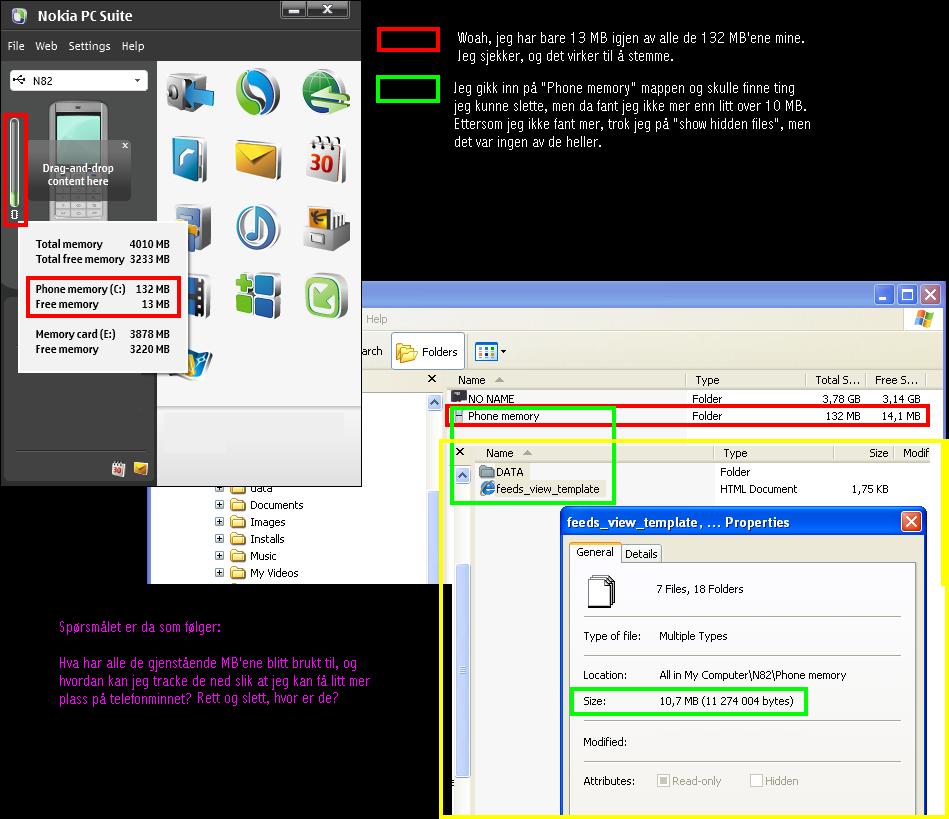
Task: Toggle the Folders button in Explorer toolbar
Action: coord(428,352)
